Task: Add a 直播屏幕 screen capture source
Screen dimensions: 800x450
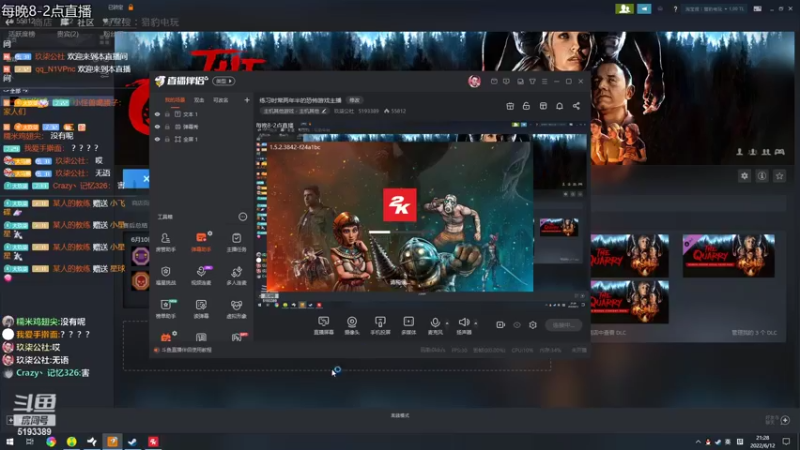Action: coord(323,325)
